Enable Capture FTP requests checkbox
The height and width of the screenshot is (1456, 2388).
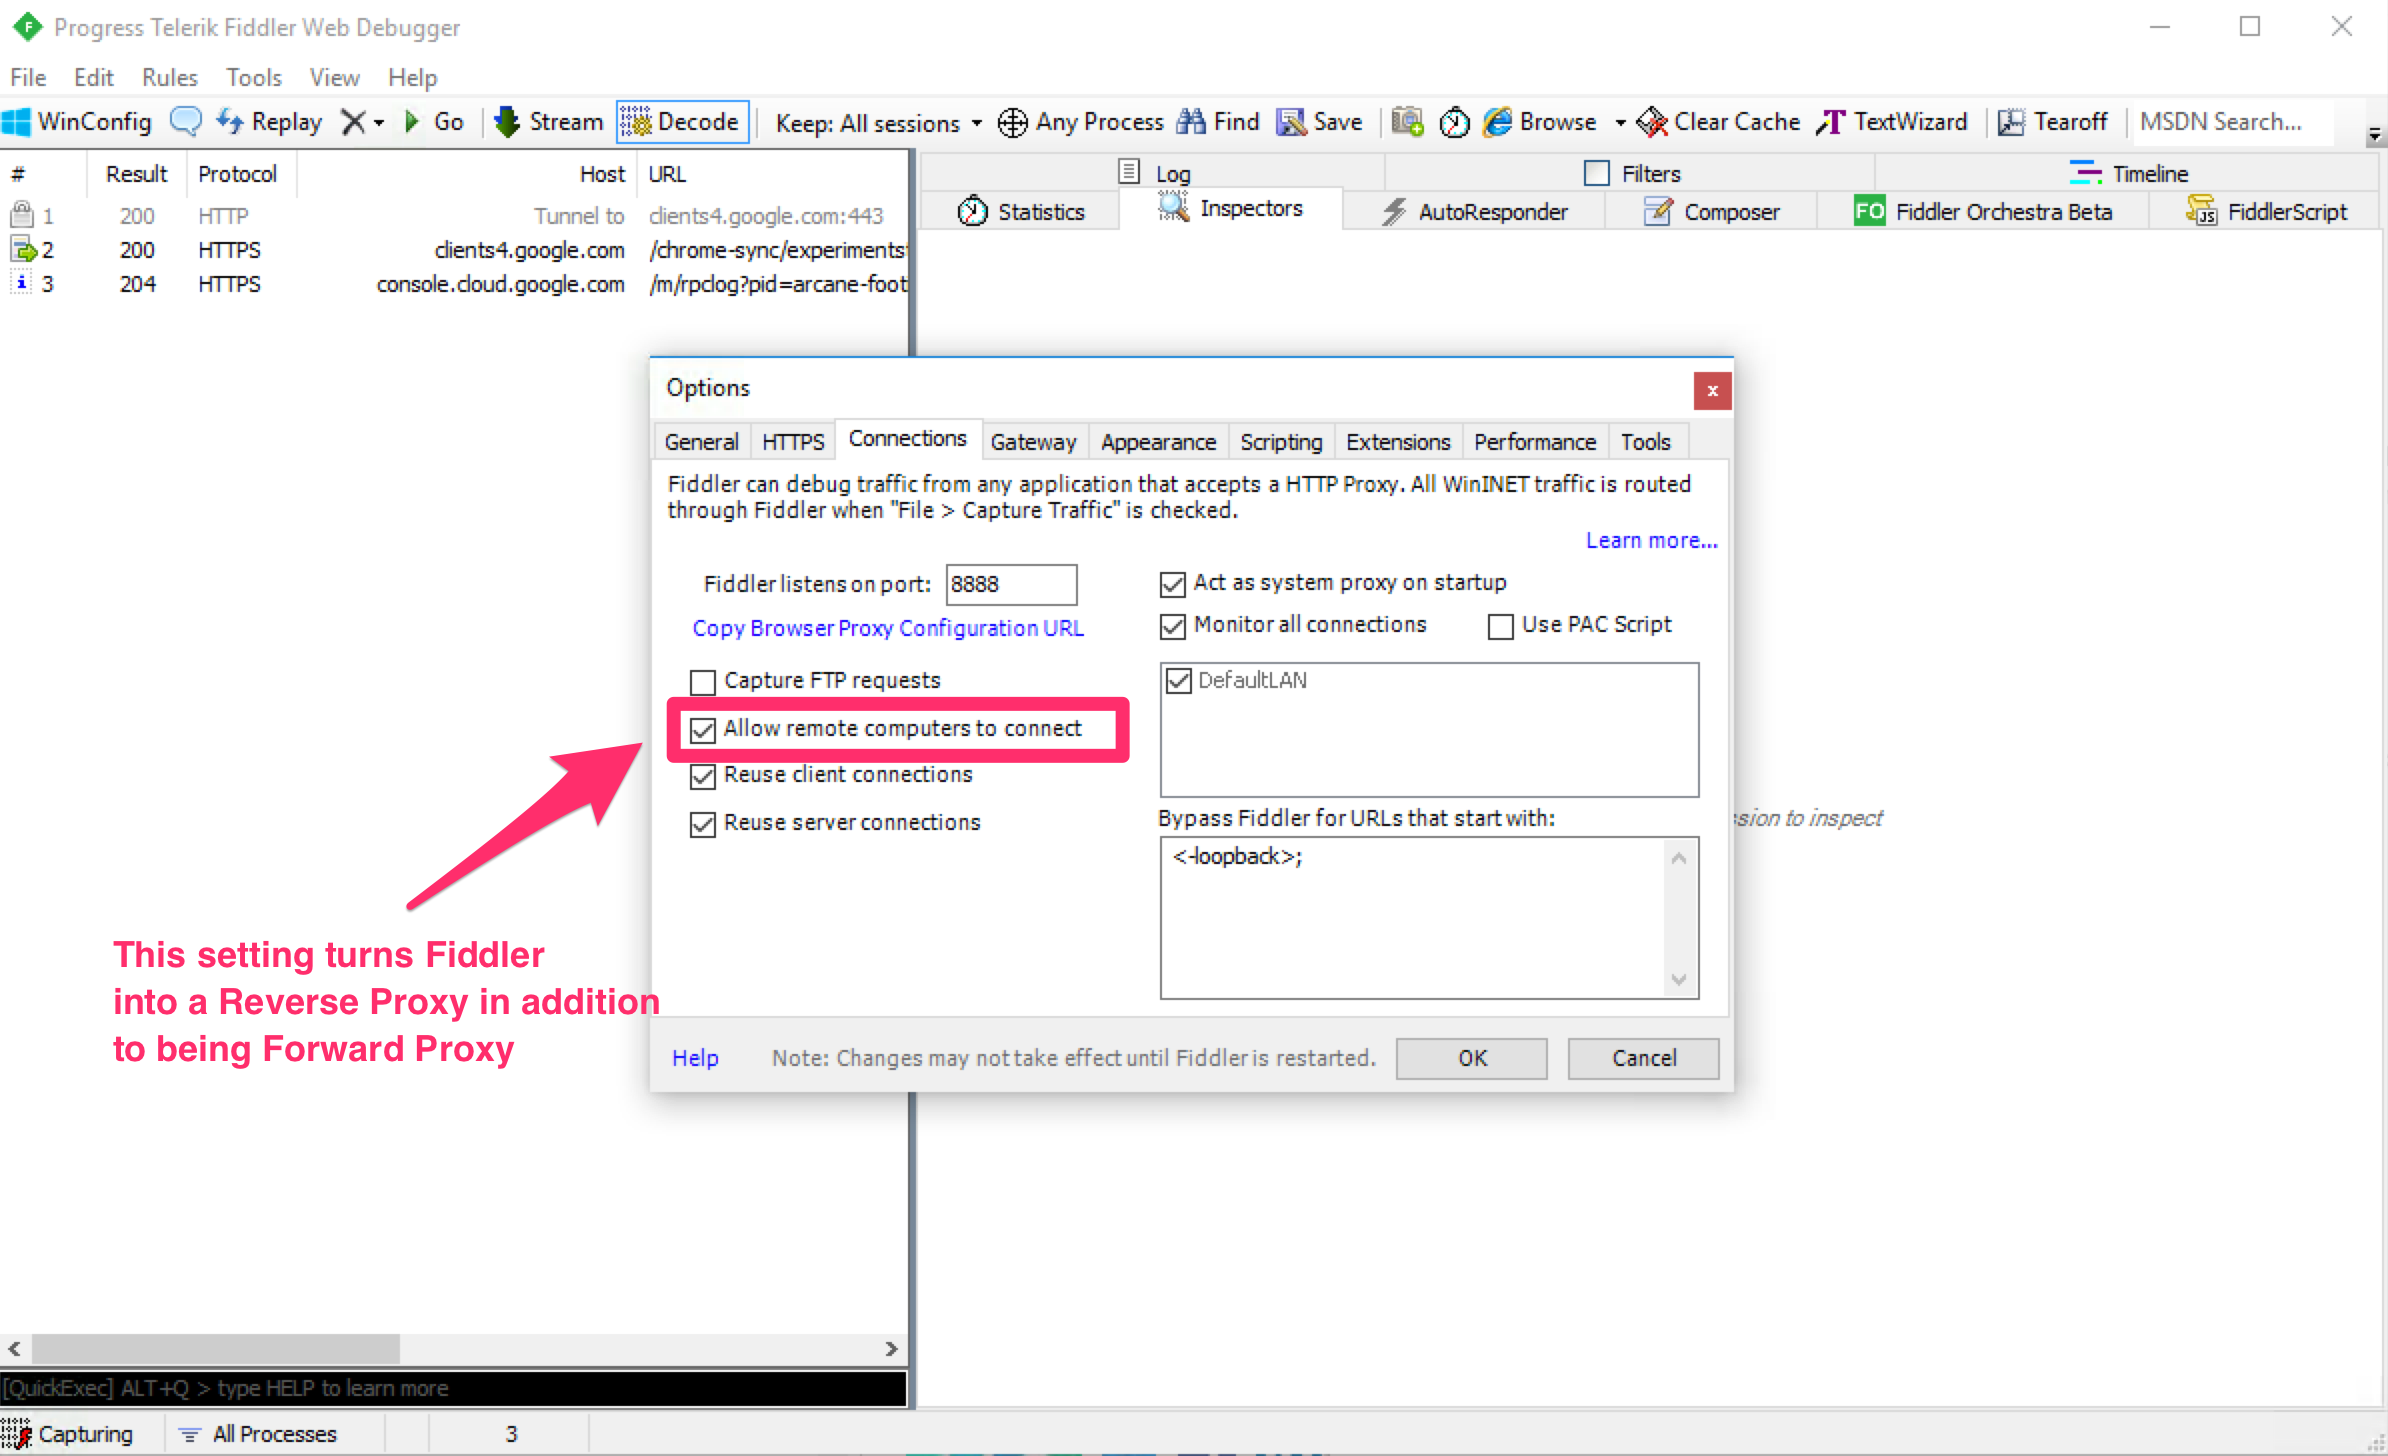click(703, 682)
